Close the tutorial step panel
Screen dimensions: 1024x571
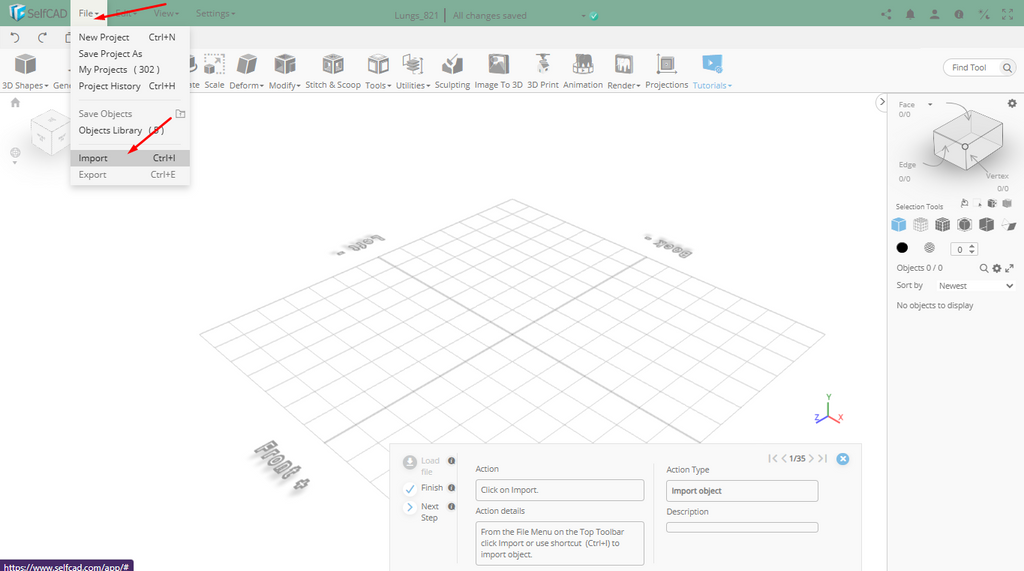(x=842, y=459)
